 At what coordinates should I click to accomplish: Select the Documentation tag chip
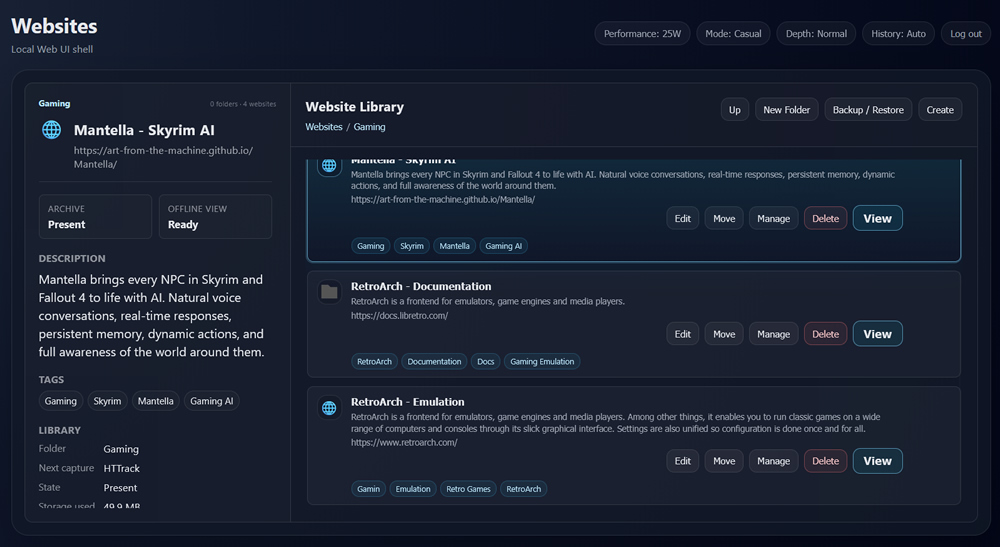pyautogui.click(x=434, y=361)
